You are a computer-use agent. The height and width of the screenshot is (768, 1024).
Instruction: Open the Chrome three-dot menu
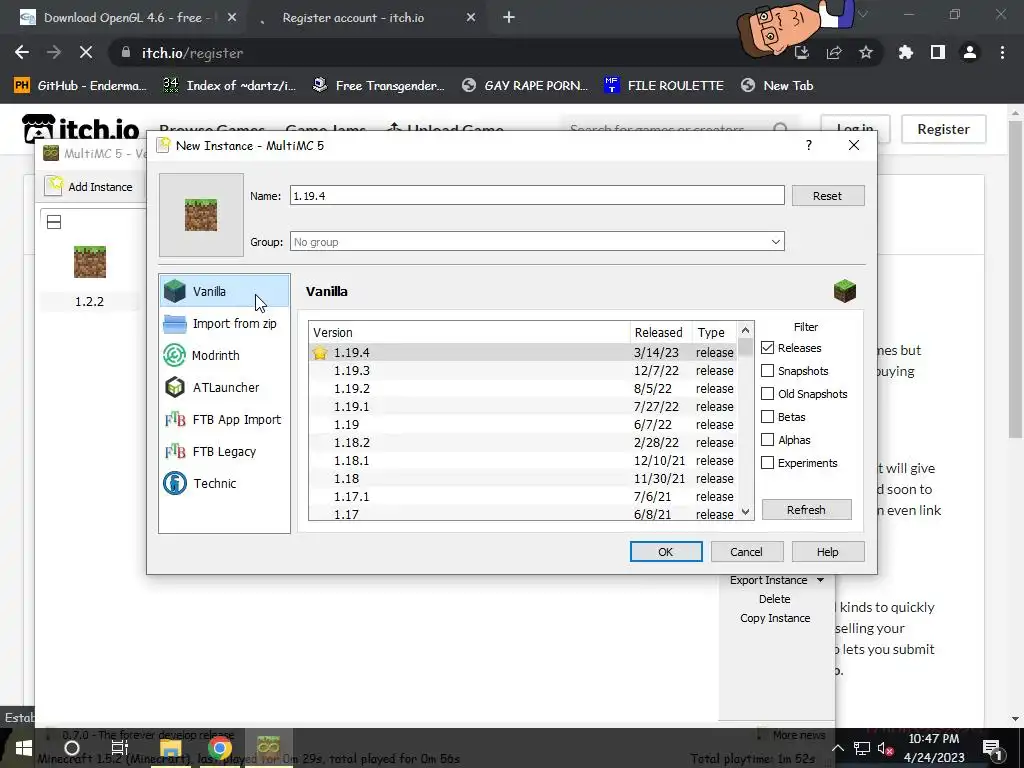(x=1002, y=53)
